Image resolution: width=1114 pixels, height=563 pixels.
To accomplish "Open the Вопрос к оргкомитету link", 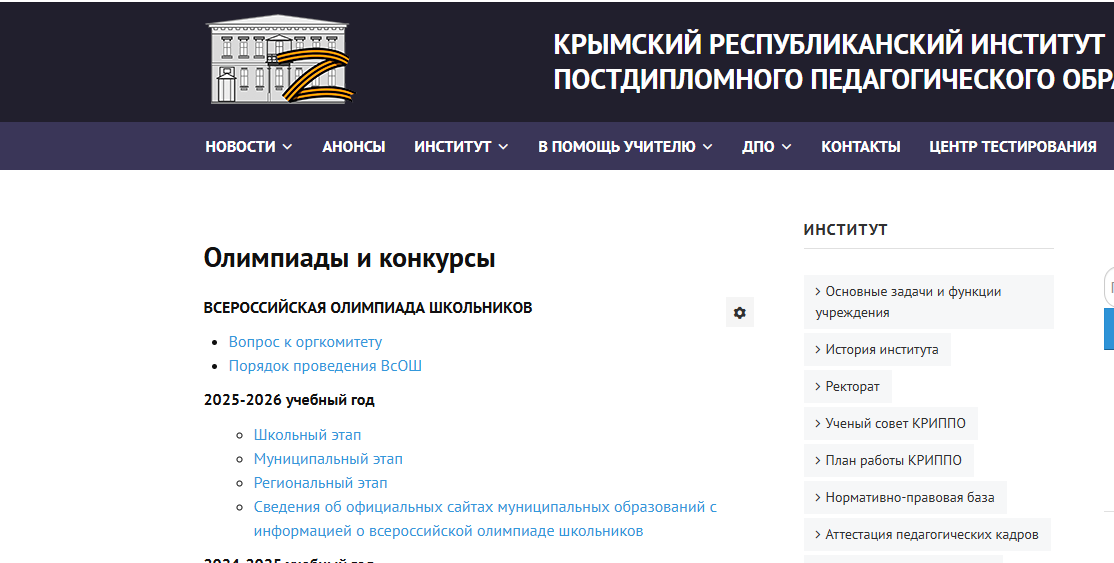I will click(x=305, y=342).
